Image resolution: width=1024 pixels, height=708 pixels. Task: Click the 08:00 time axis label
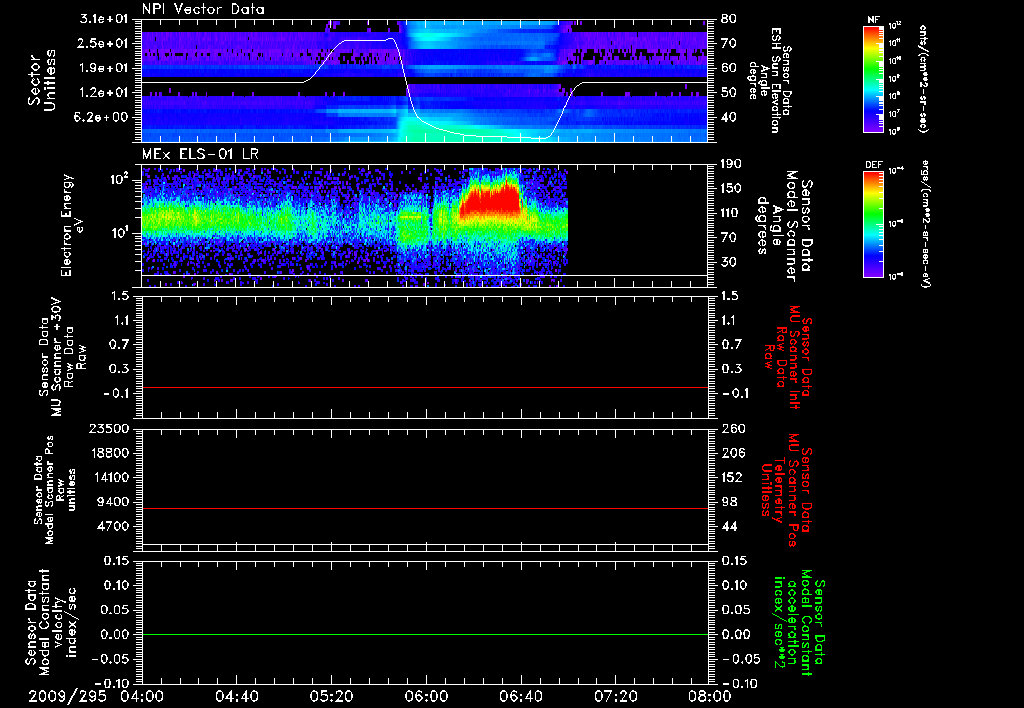(x=710, y=696)
